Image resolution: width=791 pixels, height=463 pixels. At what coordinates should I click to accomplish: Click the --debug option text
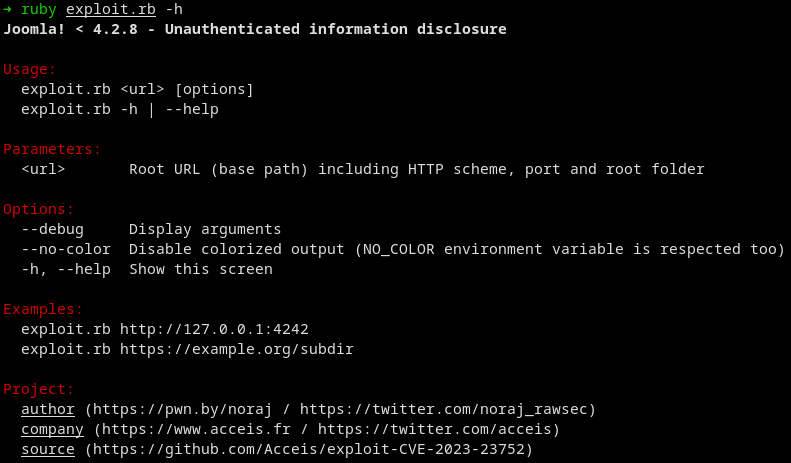[52, 229]
